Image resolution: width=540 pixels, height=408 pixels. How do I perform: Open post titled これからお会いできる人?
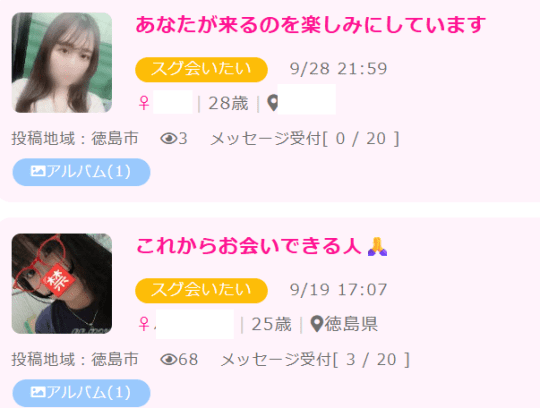(x=248, y=247)
